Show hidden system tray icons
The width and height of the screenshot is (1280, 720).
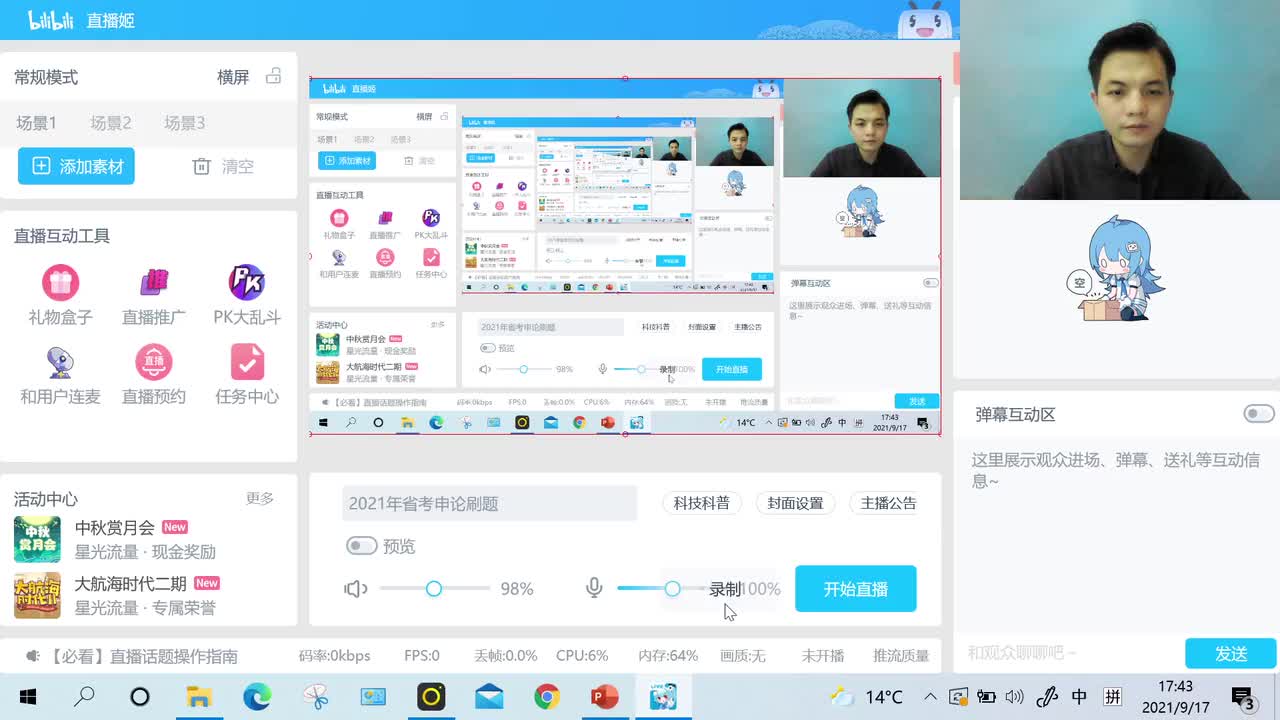pos(930,697)
